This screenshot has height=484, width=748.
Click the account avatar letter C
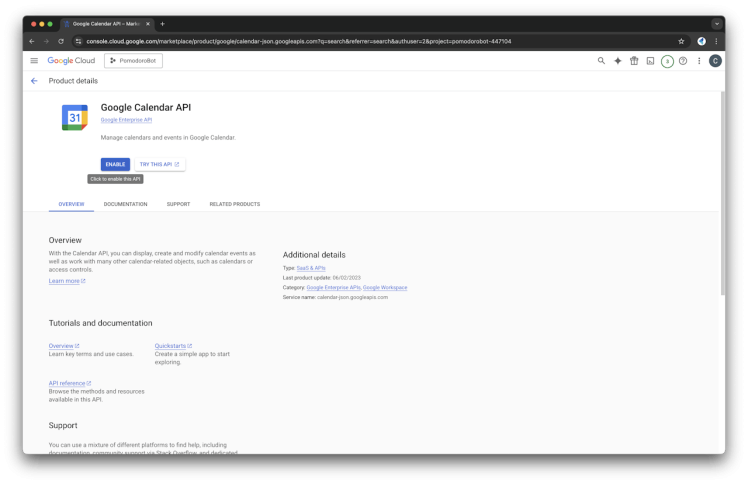[715, 61]
